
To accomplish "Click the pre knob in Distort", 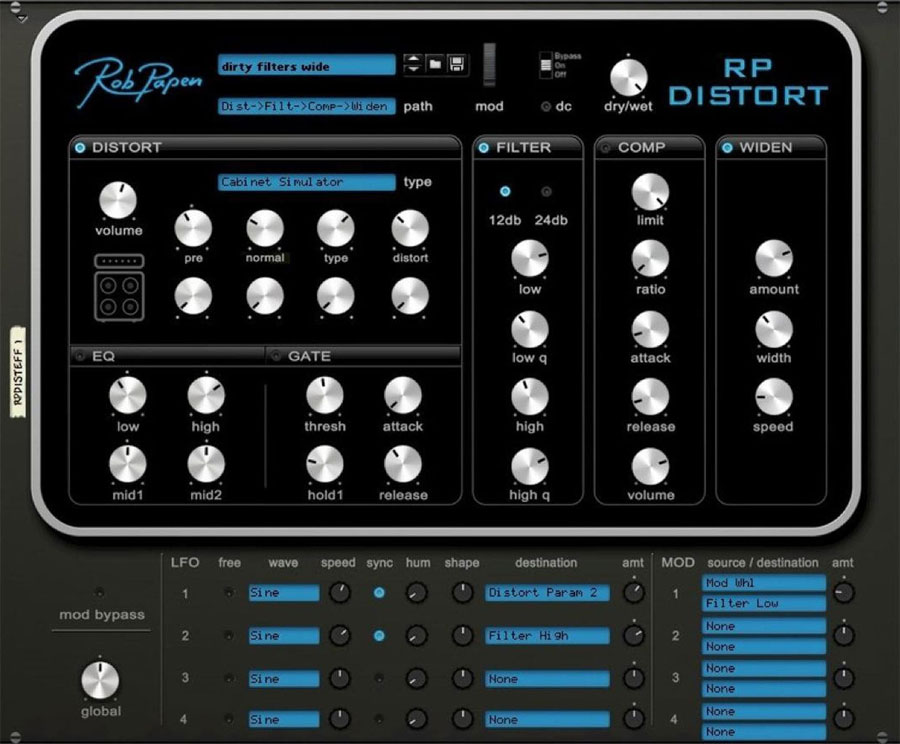I will (x=193, y=228).
